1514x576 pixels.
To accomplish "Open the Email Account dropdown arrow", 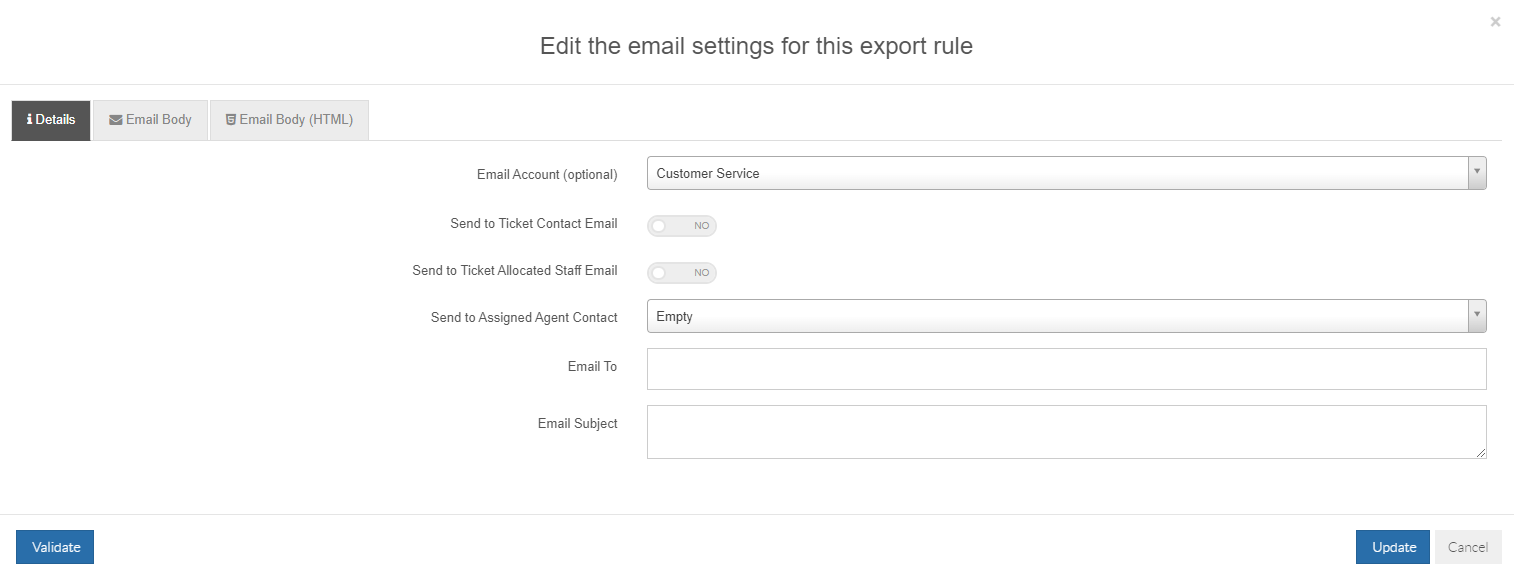I will 1477,173.
